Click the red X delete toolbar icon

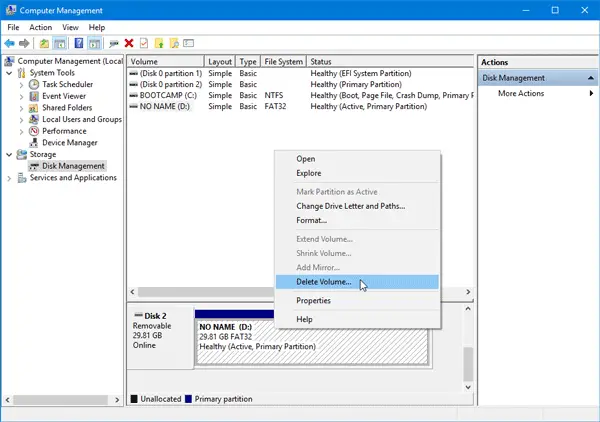coord(129,43)
